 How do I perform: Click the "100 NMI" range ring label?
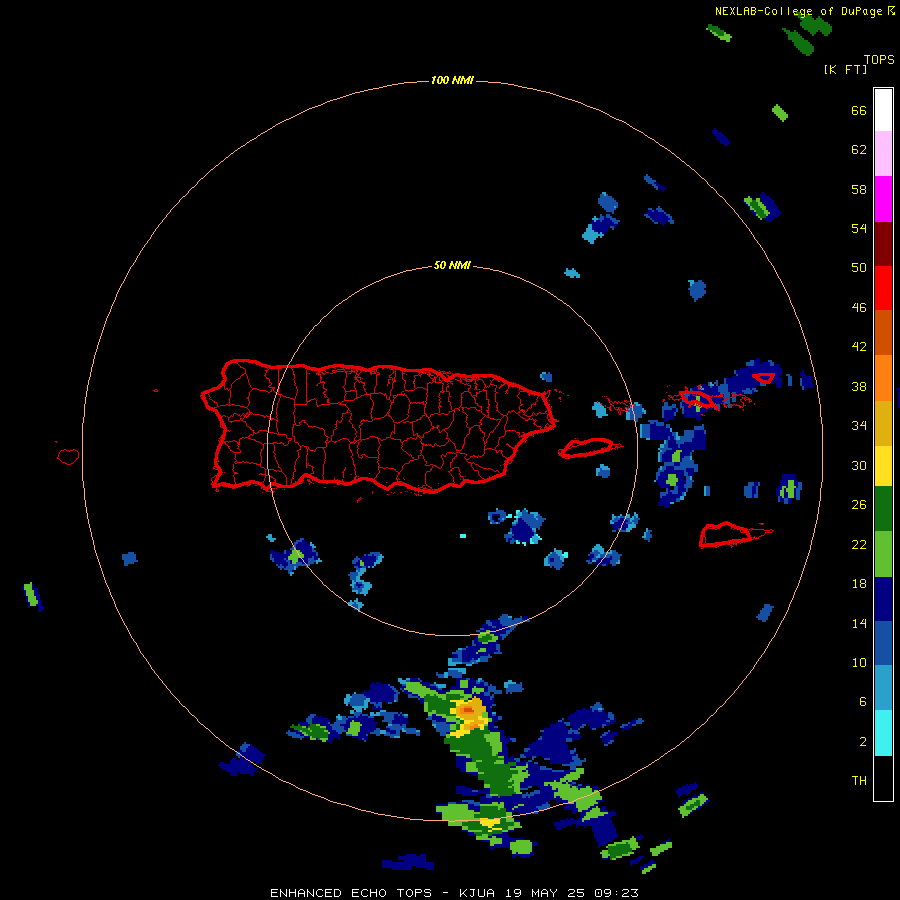[452, 80]
